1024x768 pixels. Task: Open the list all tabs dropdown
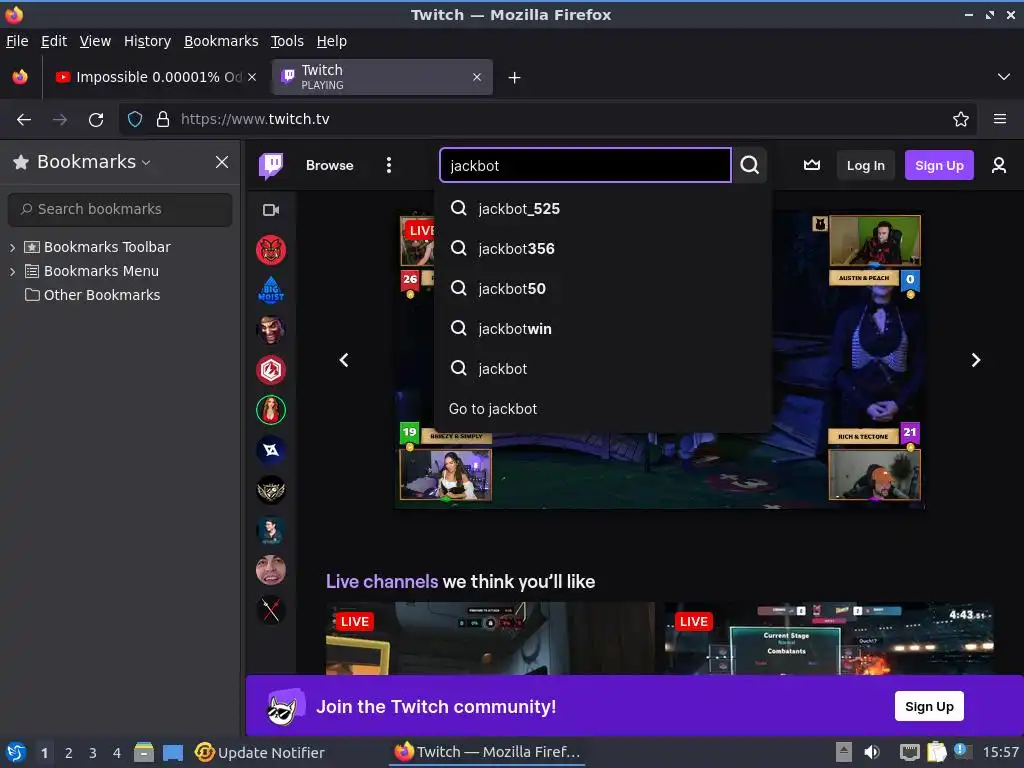1004,77
